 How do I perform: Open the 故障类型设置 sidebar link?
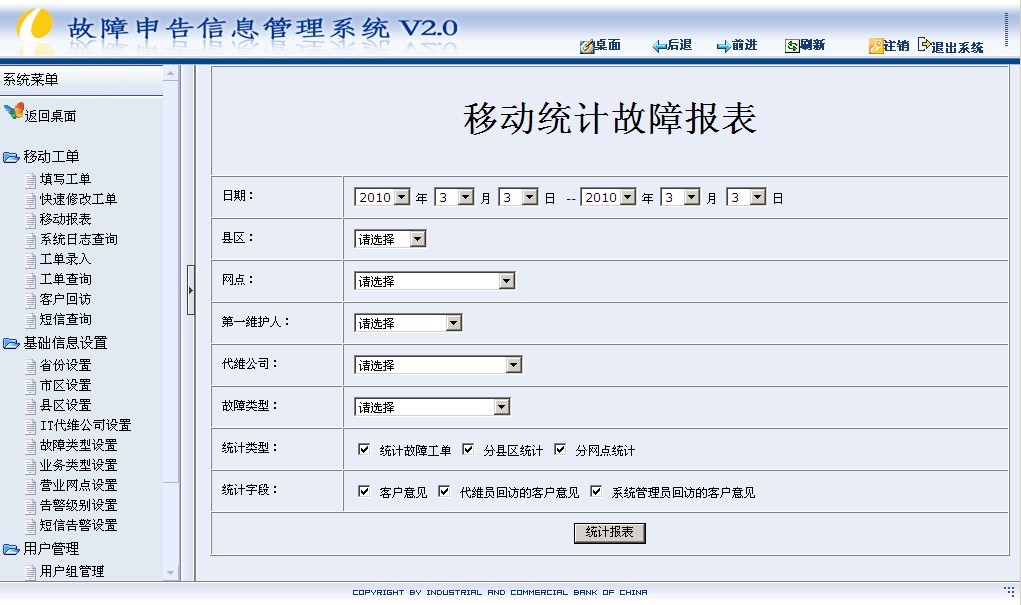(78, 445)
